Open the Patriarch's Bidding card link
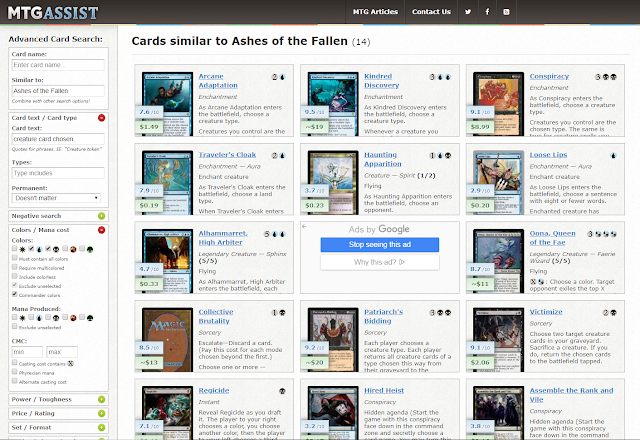This screenshot has height=440, width=640. click(383, 316)
